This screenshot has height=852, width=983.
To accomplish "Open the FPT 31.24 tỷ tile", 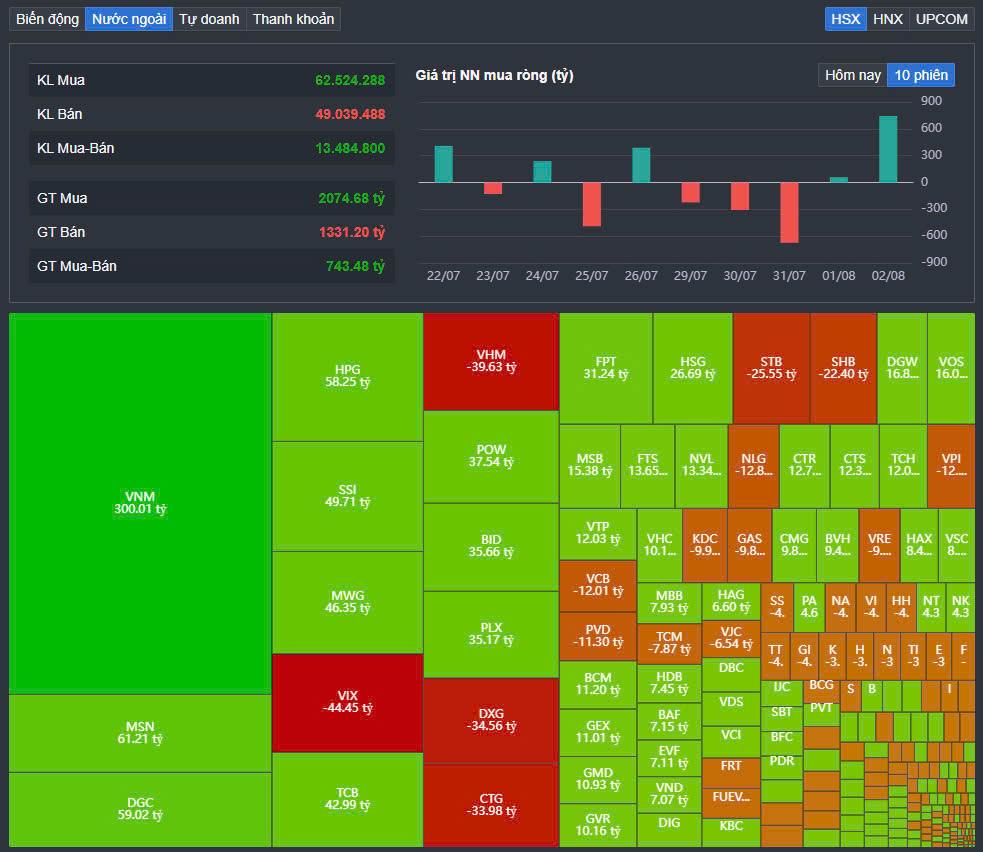I will pos(606,369).
